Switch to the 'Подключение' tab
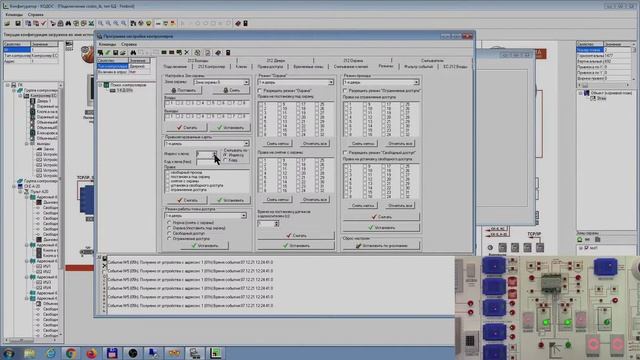This screenshot has height=360, width=640. 175,67
